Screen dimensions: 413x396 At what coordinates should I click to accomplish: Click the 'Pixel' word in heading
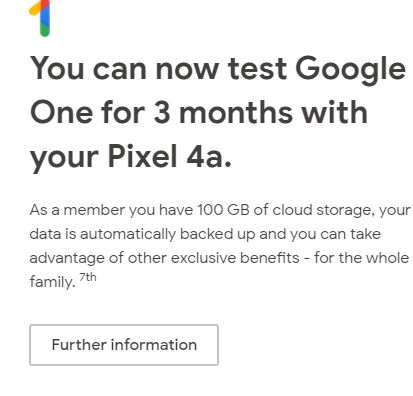(x=142, y=155)
